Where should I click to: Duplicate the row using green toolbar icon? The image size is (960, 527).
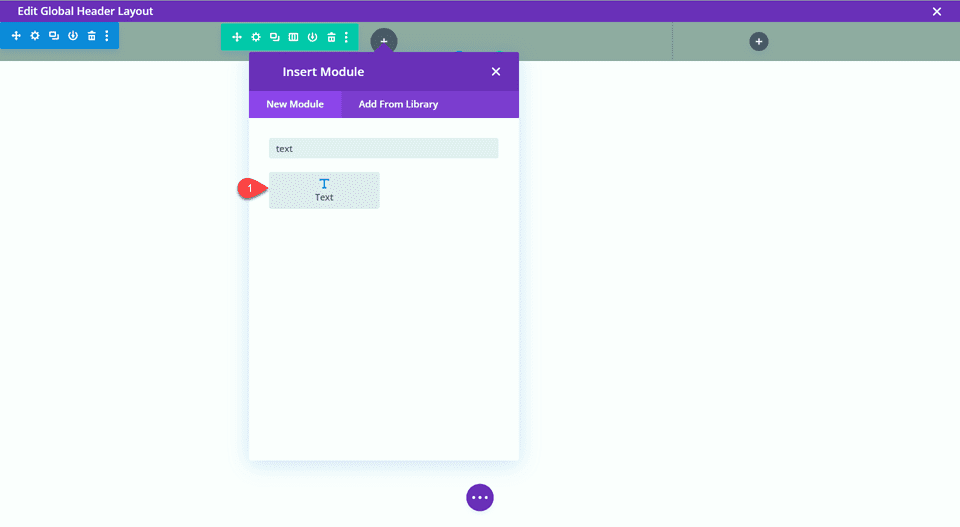pyautogui.click(x=275, y=37)
